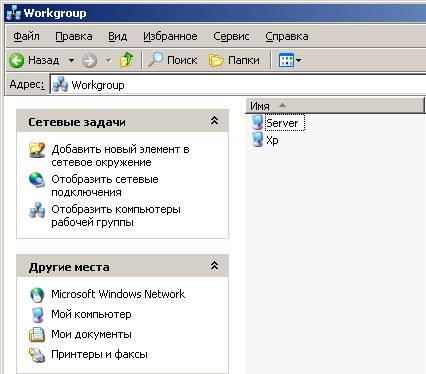This screenshot has width=426, height=374.
Task: Click the Поиск text label
Action: pos(182,60)
